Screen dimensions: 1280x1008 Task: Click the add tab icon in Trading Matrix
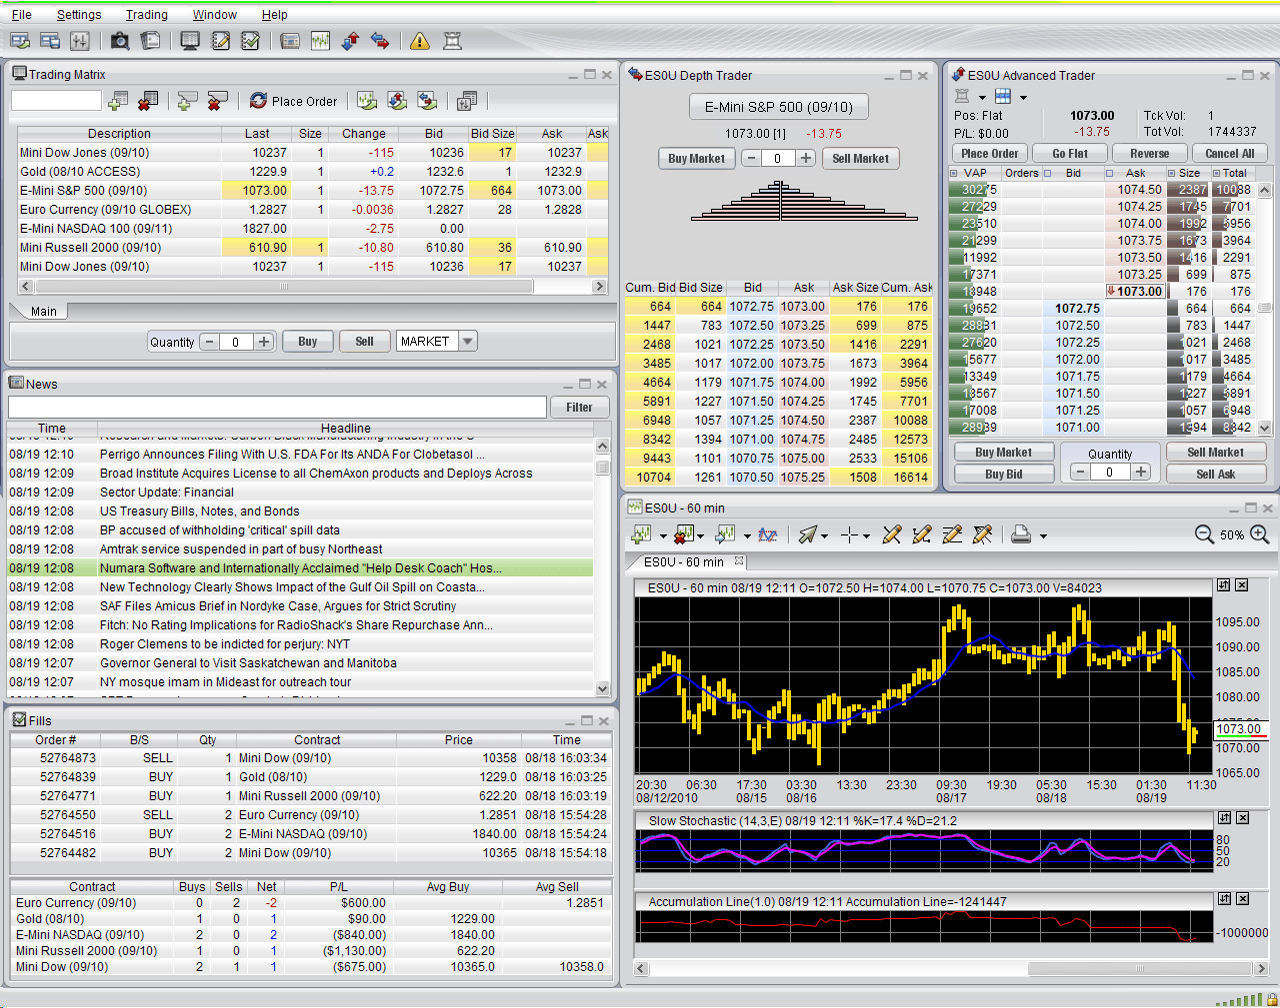tap(187, 101)
